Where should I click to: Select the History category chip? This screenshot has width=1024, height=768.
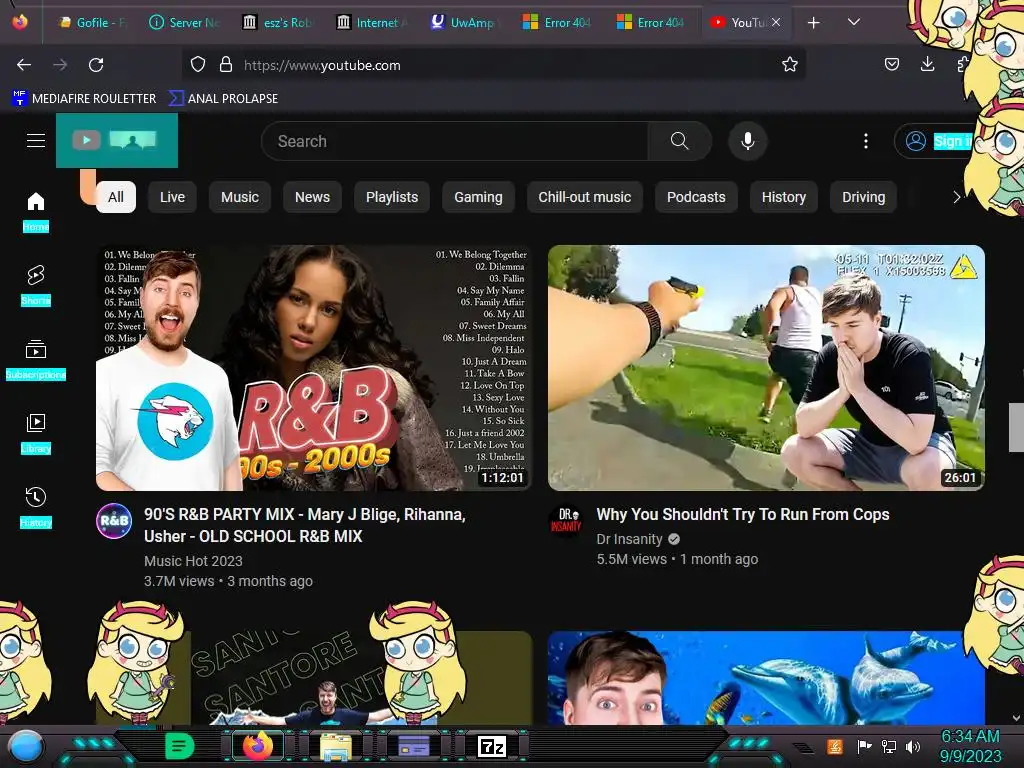click(784, 197)
